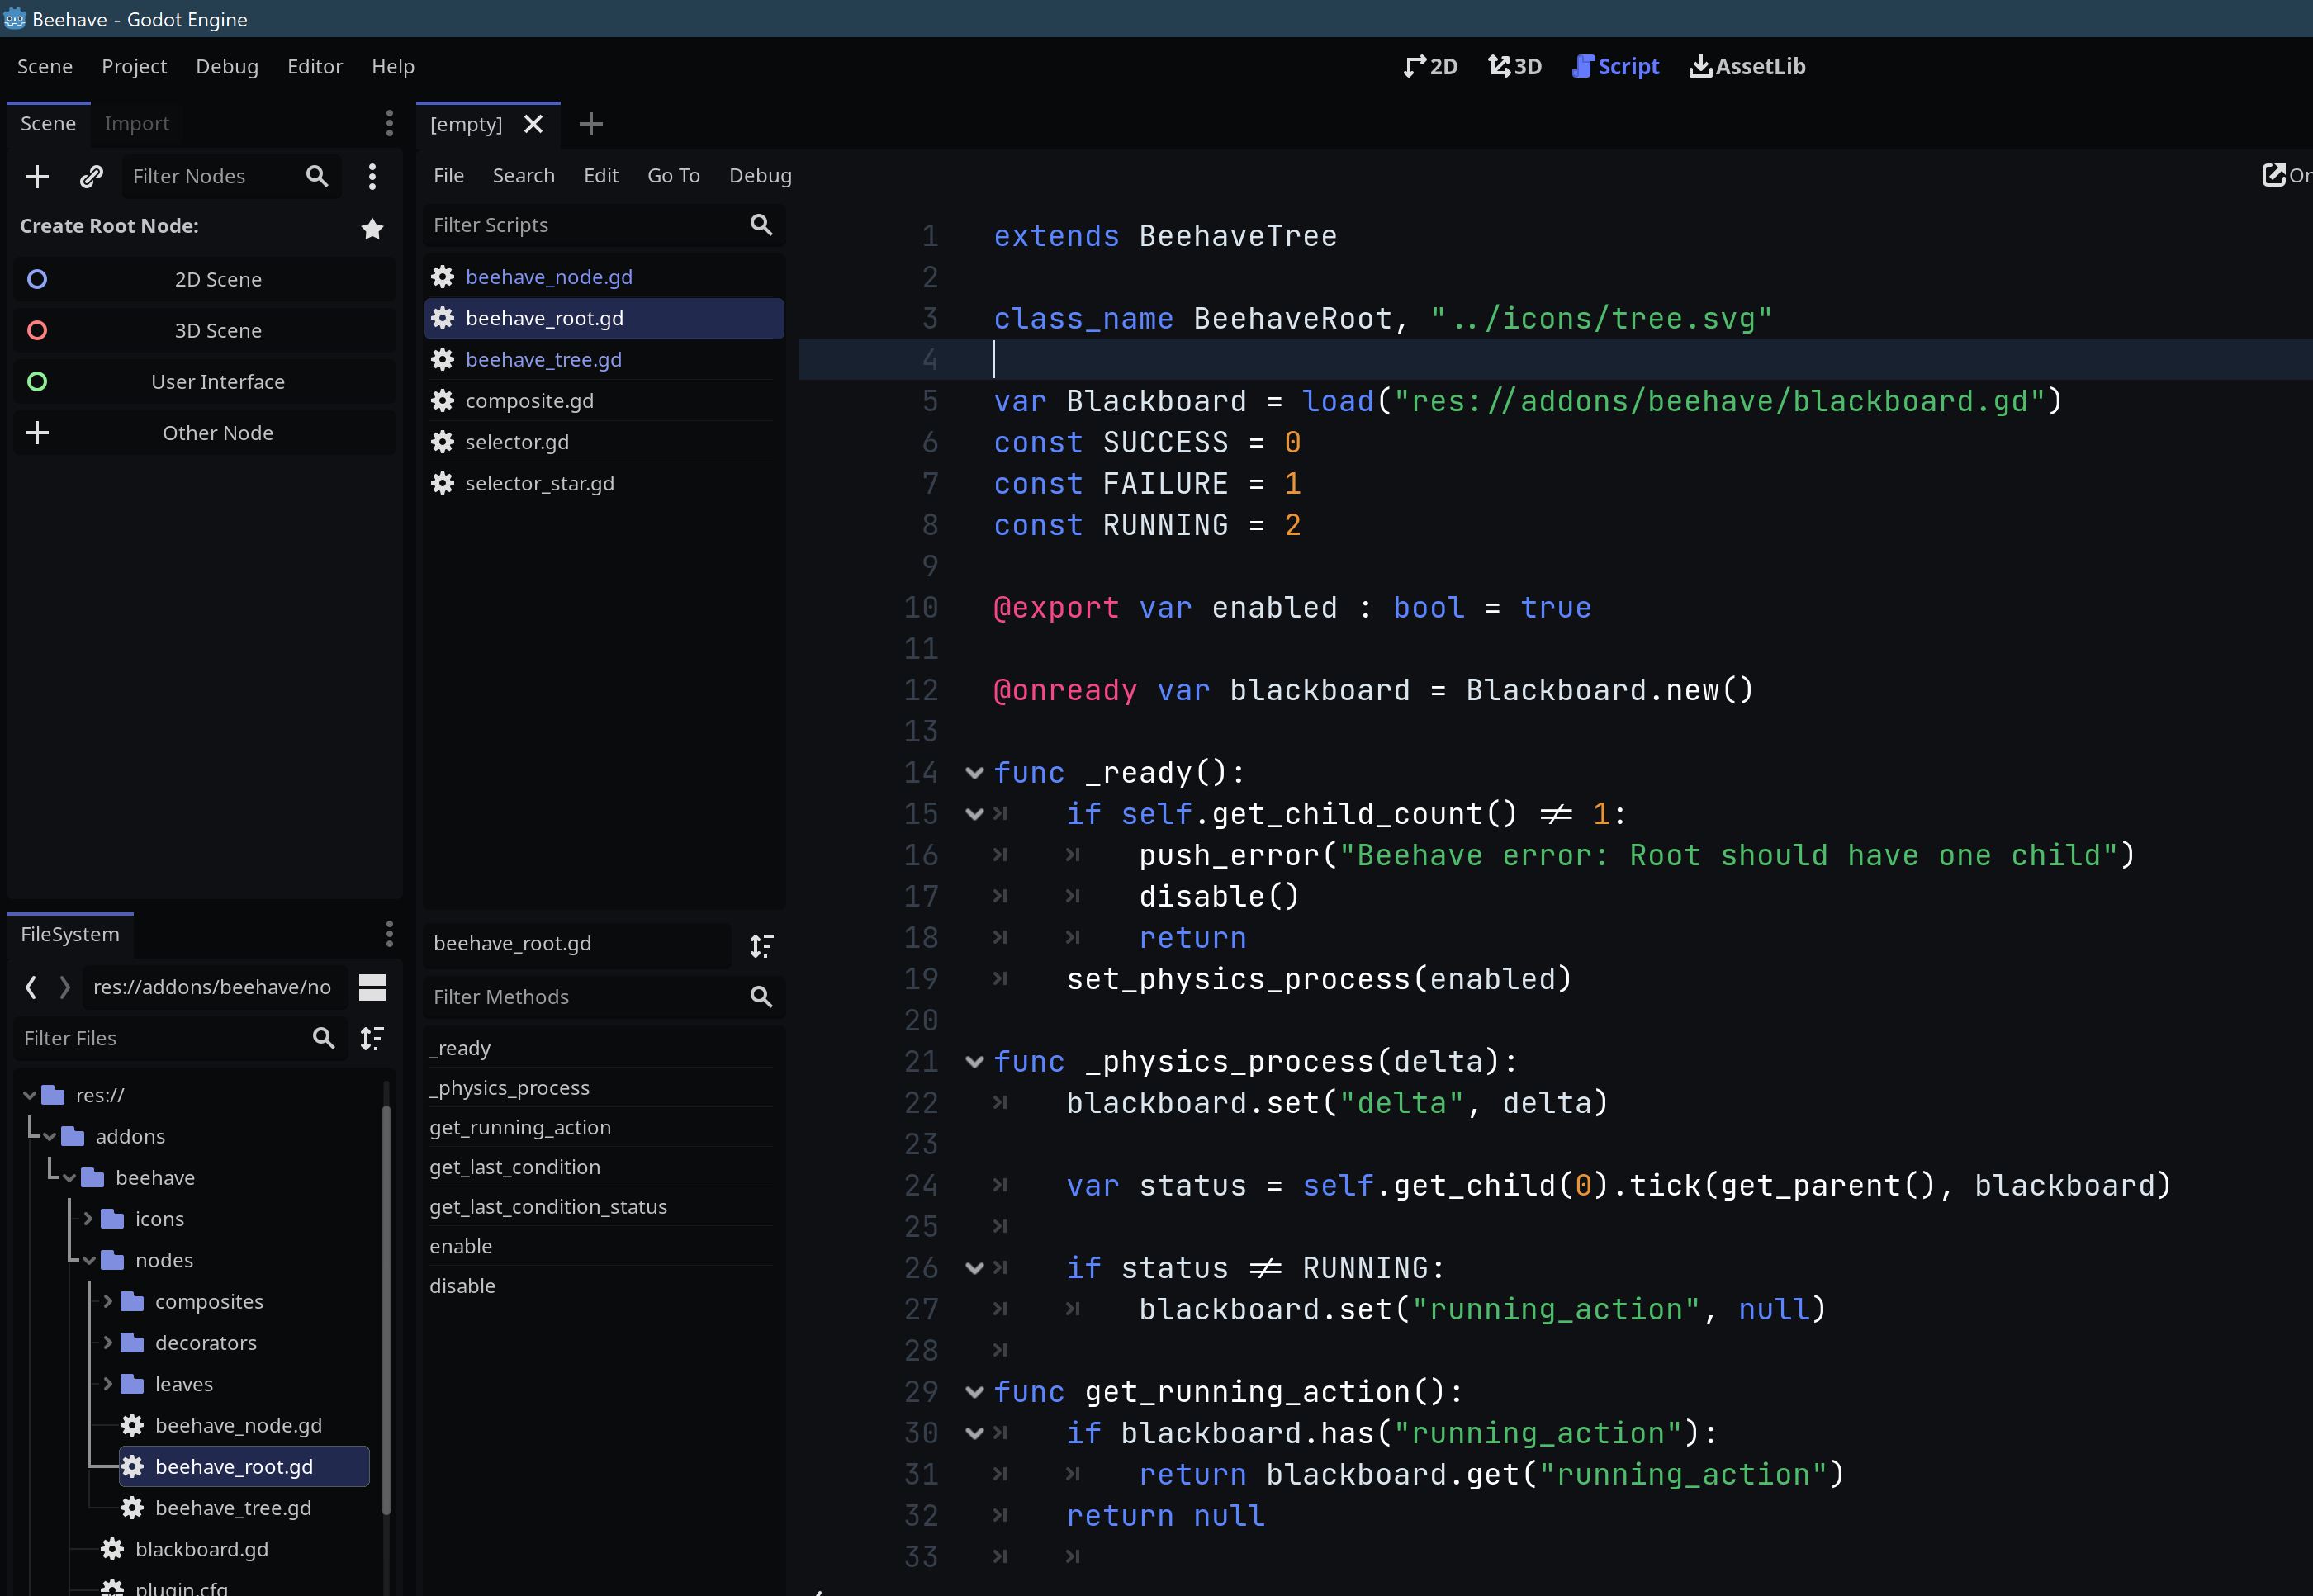Click the Filter Scripts search field
Screen dimensions: 2313x1596
coord(585,226)
